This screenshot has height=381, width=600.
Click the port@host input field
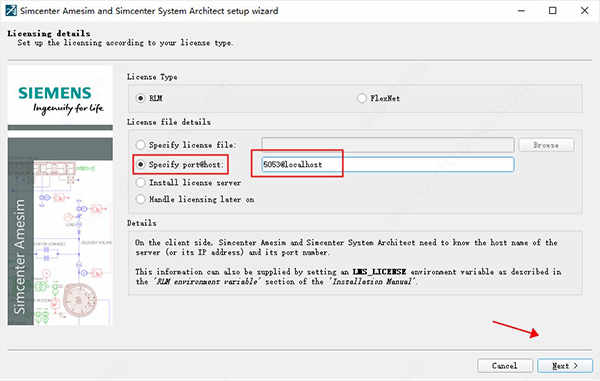coord(388,164)
